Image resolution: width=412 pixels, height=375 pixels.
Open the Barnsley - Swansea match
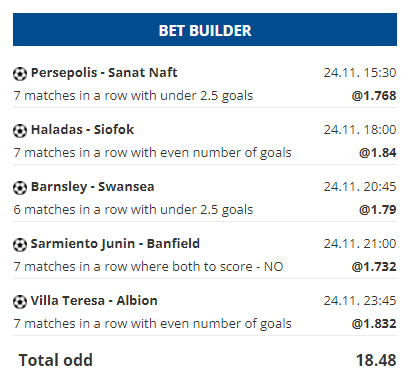93,187
